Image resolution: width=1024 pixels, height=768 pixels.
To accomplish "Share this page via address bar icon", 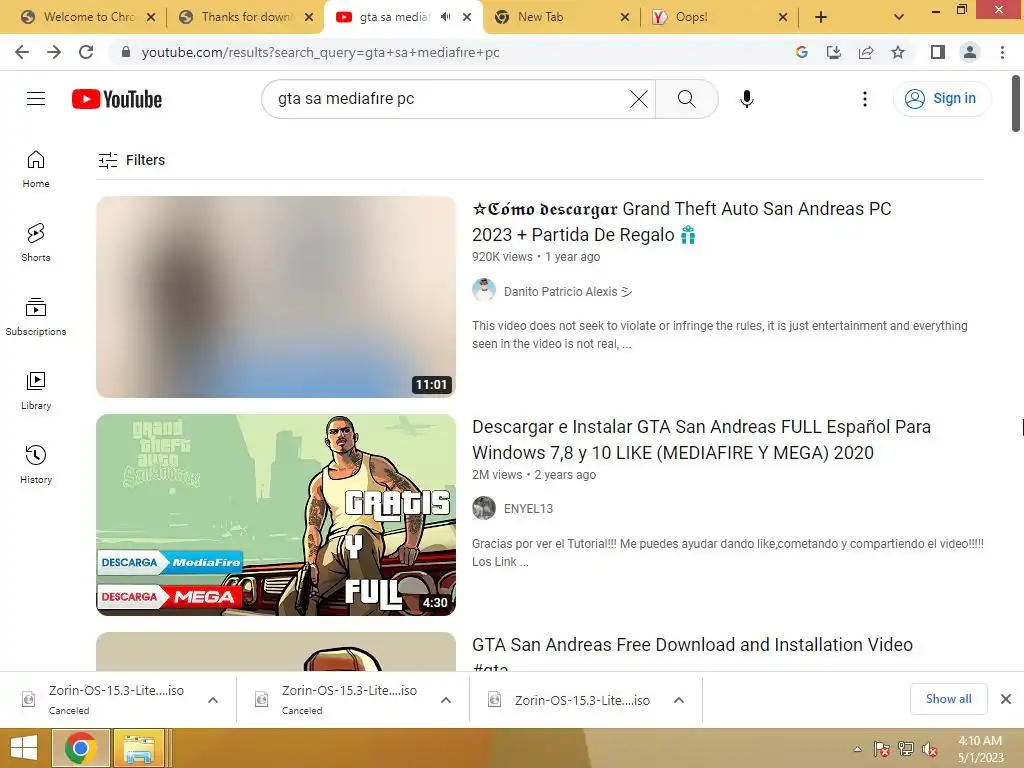I will coord(866,52).
